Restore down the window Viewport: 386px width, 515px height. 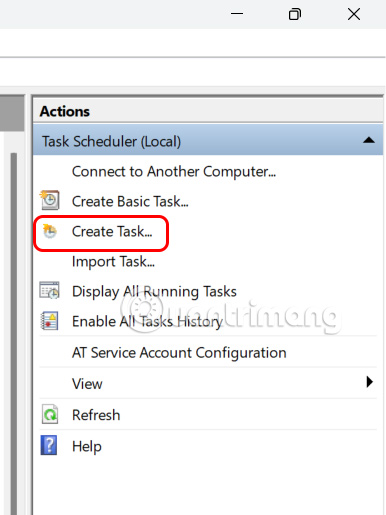(x=295, y=14)
